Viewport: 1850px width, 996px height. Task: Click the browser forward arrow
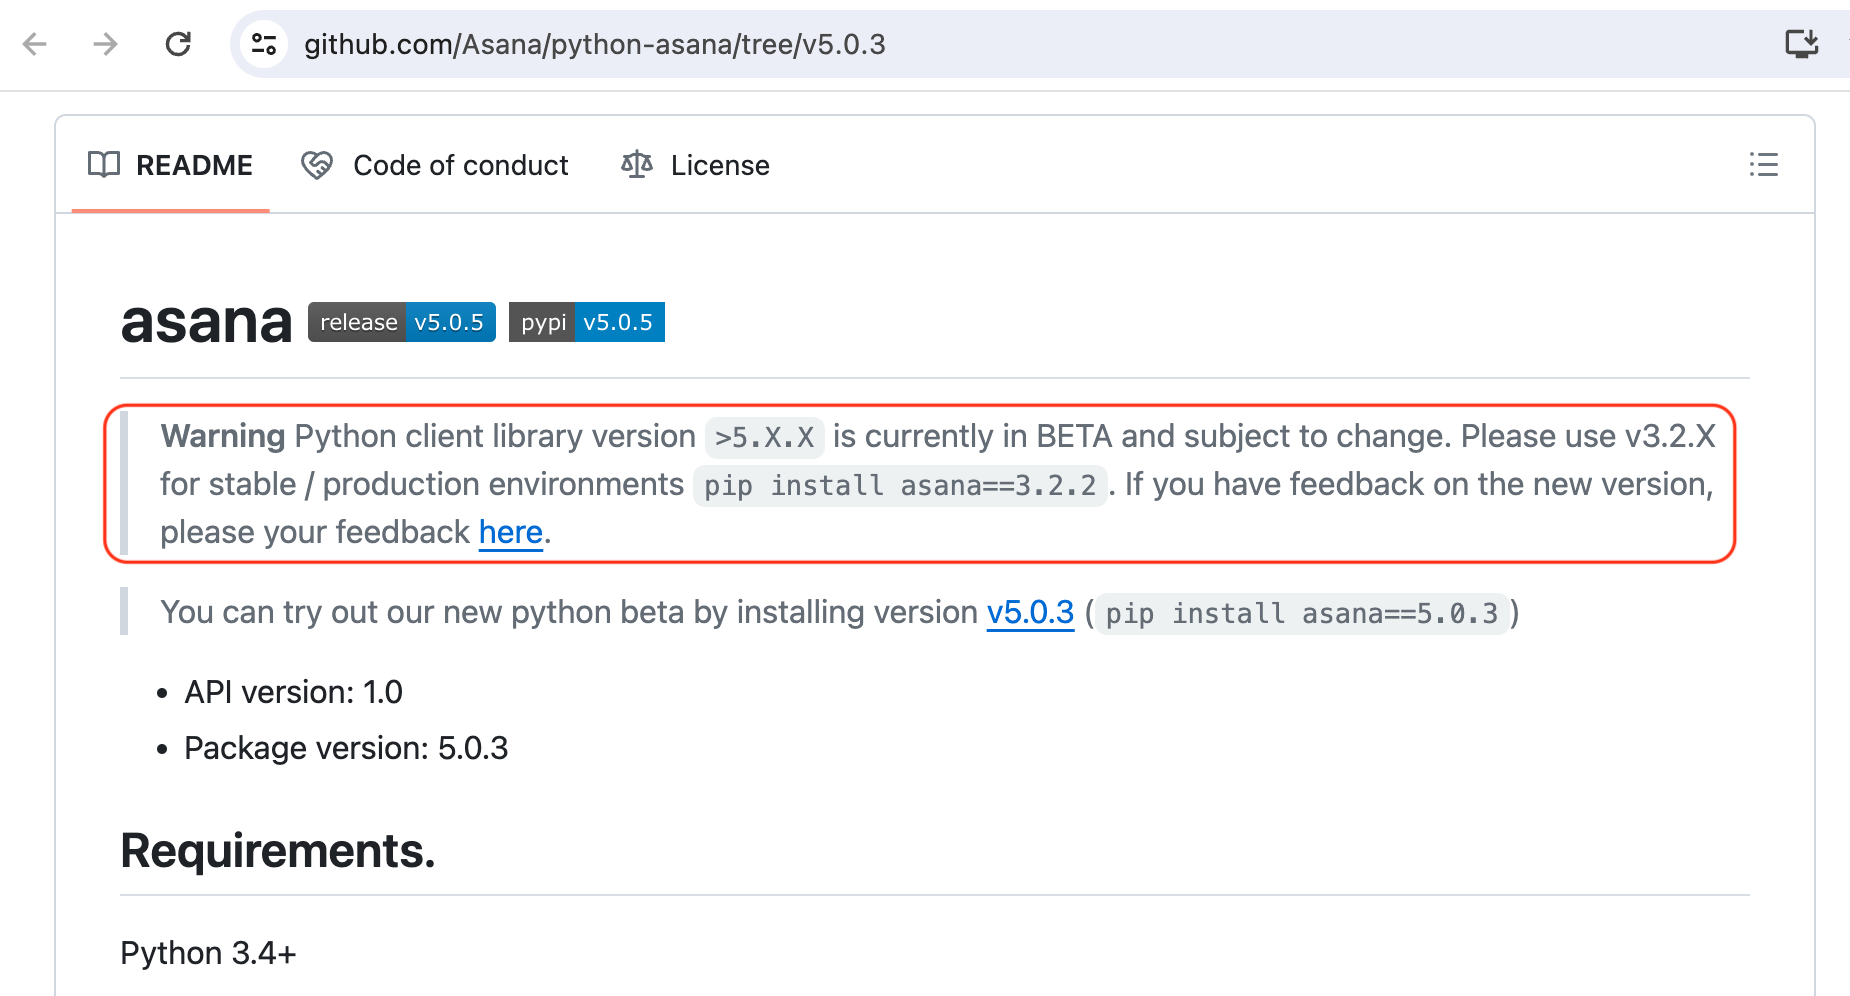[105, 44]
